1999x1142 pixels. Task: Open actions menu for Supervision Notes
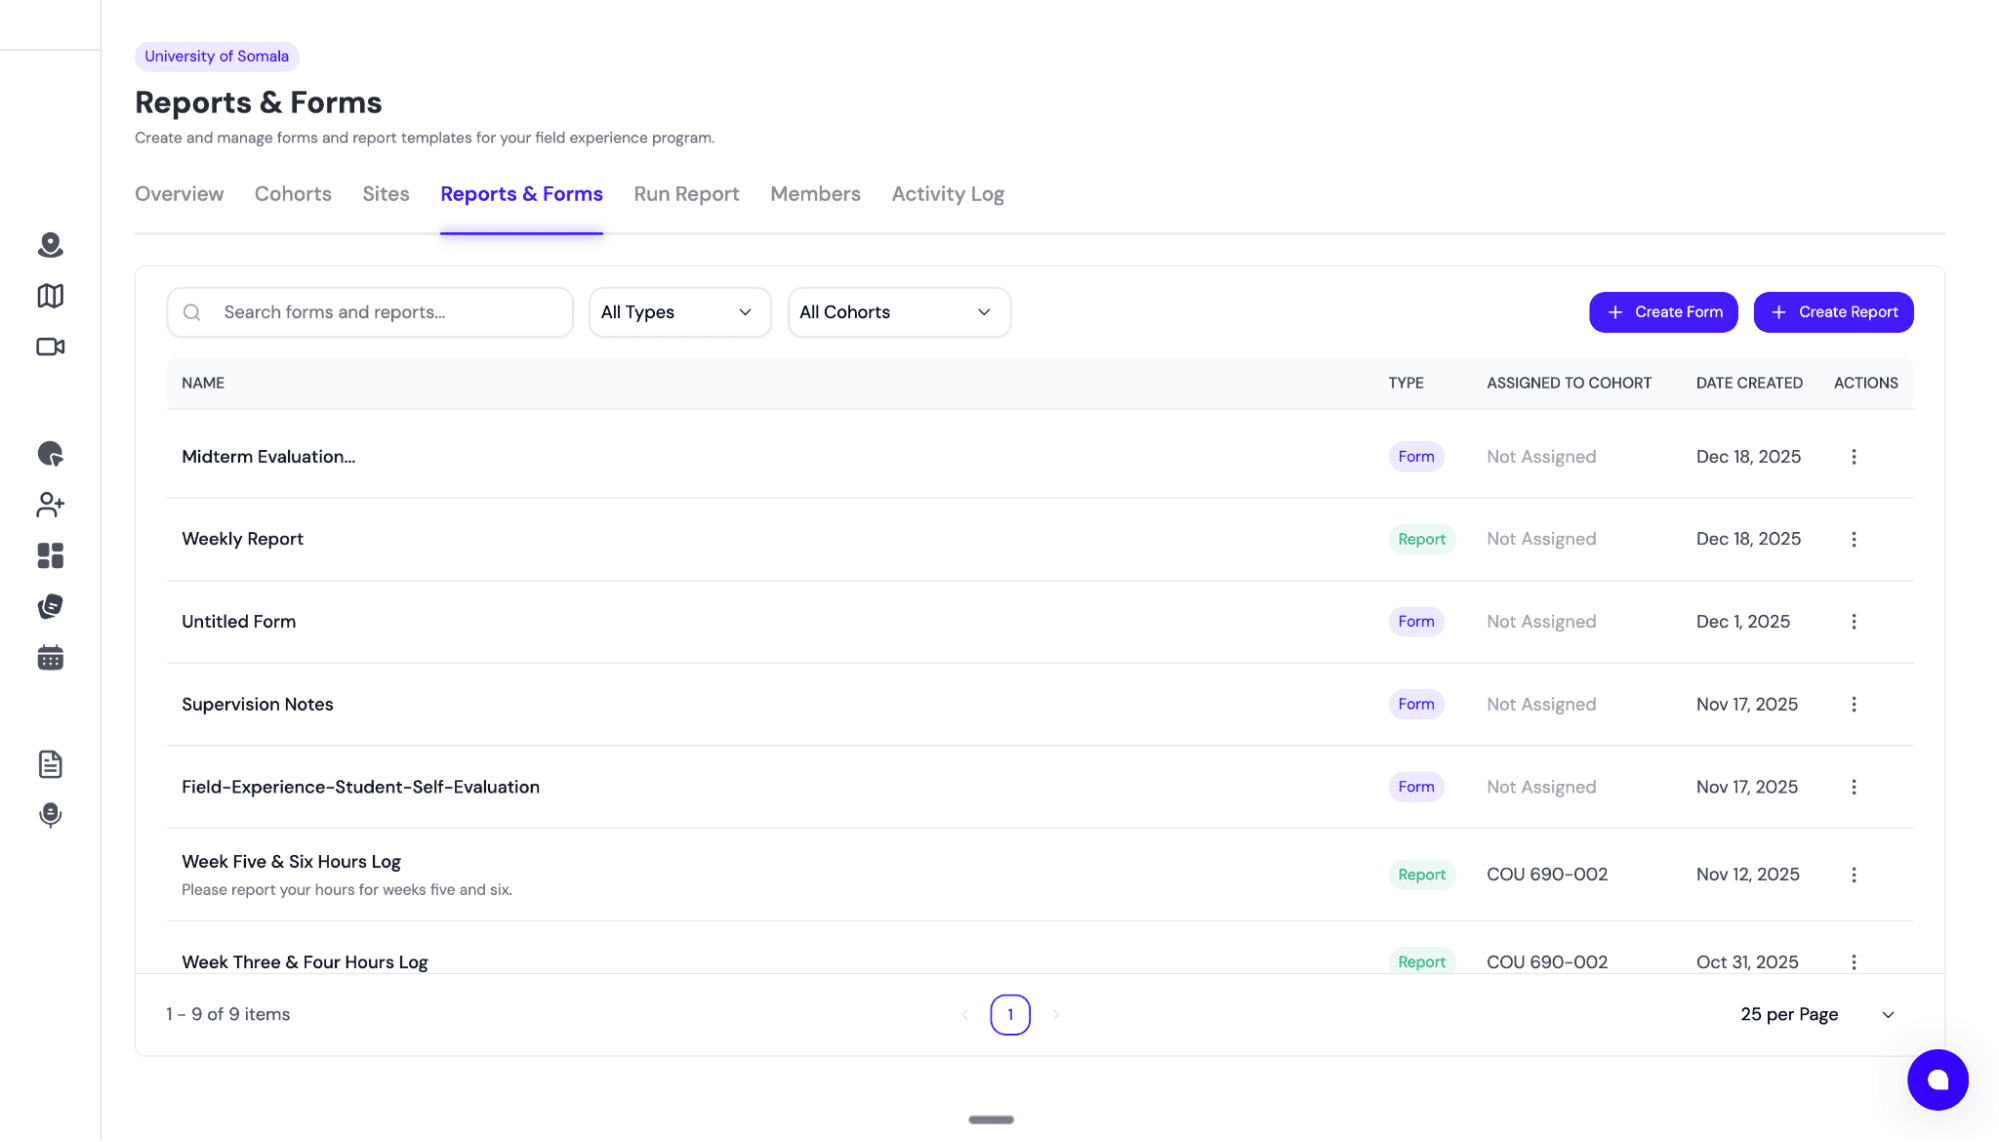coord(1854,704)
